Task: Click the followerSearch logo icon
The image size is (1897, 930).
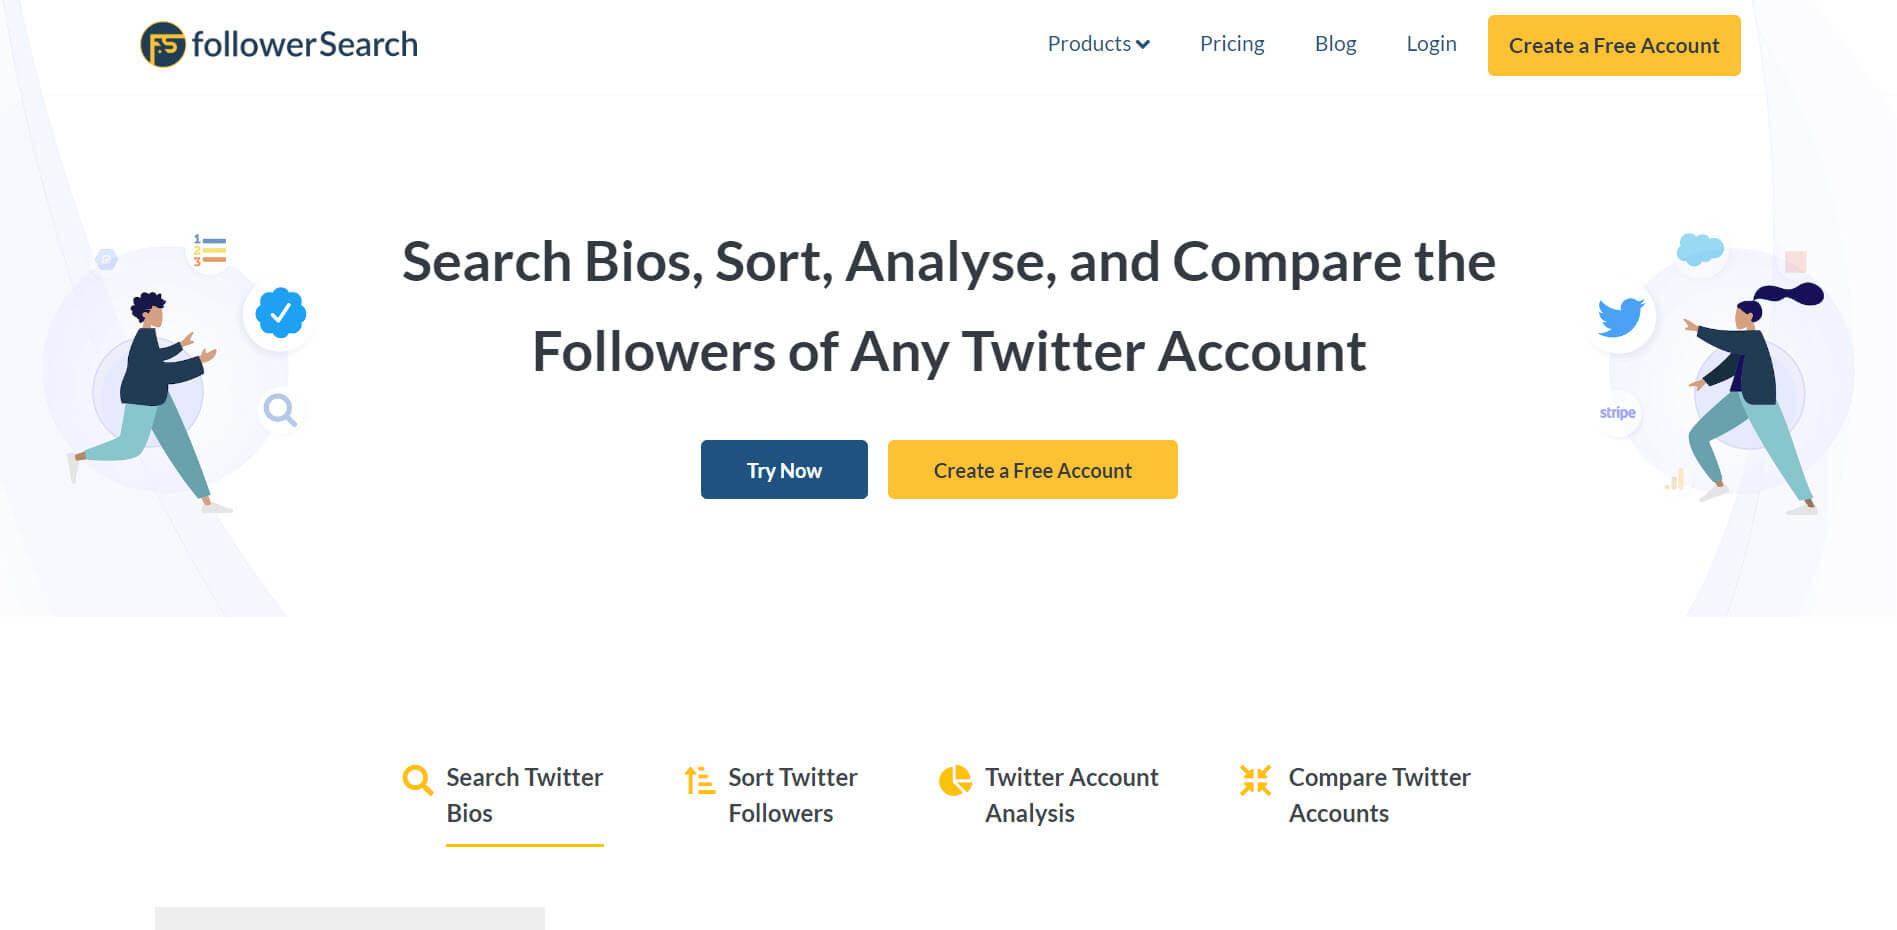Action: (x=163, y=44)
